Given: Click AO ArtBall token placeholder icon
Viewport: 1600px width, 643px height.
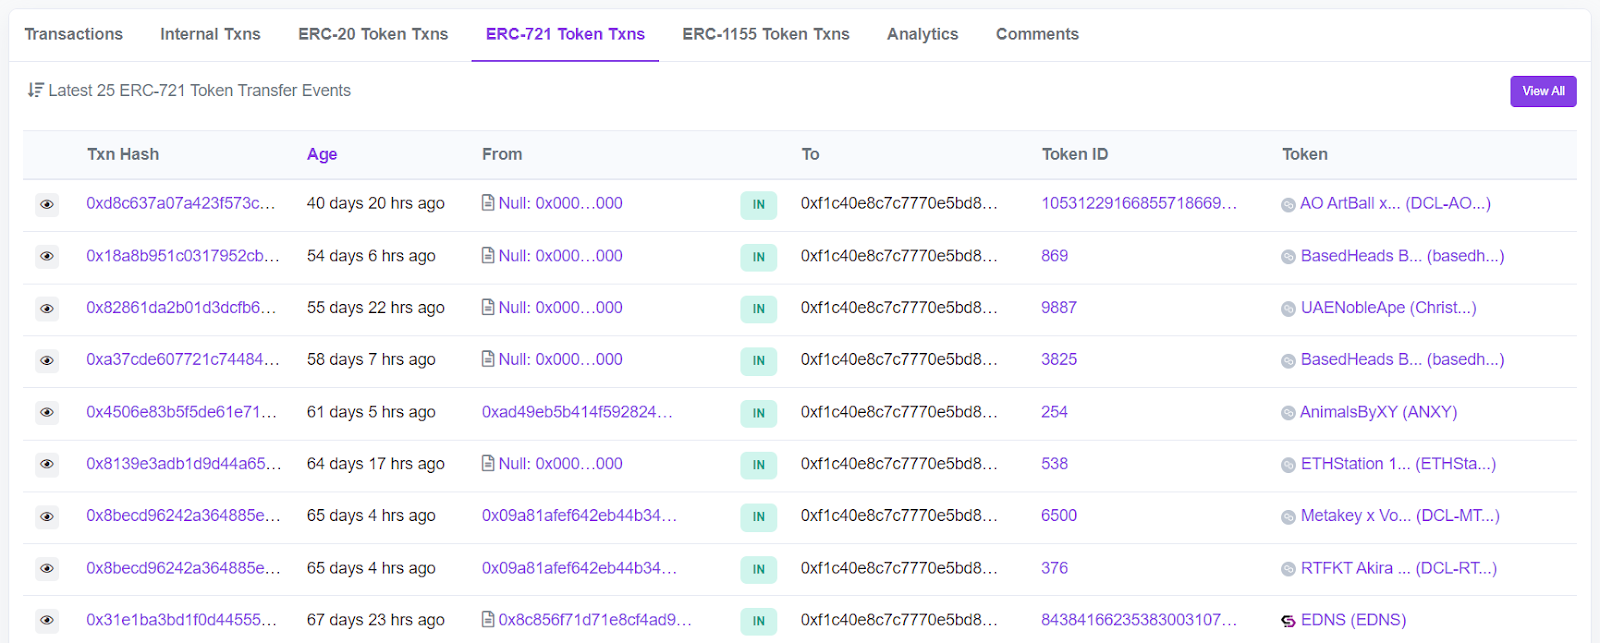Looking at the screenshot, I should tap(1288, 205).
